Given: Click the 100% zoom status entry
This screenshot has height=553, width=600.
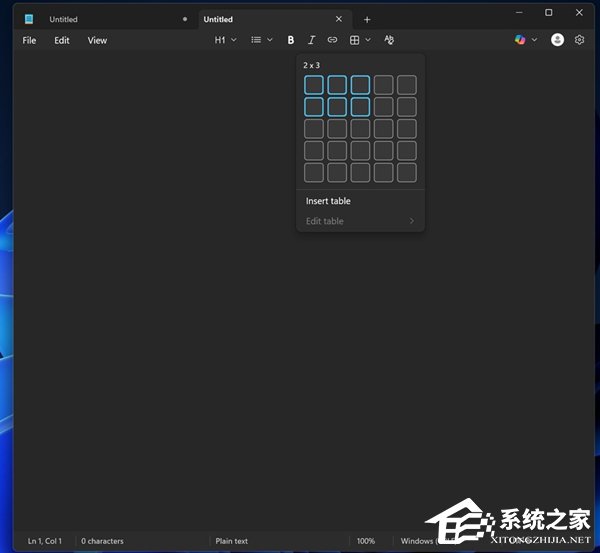Looking at the screenshot, I should [x=365, y=541].
